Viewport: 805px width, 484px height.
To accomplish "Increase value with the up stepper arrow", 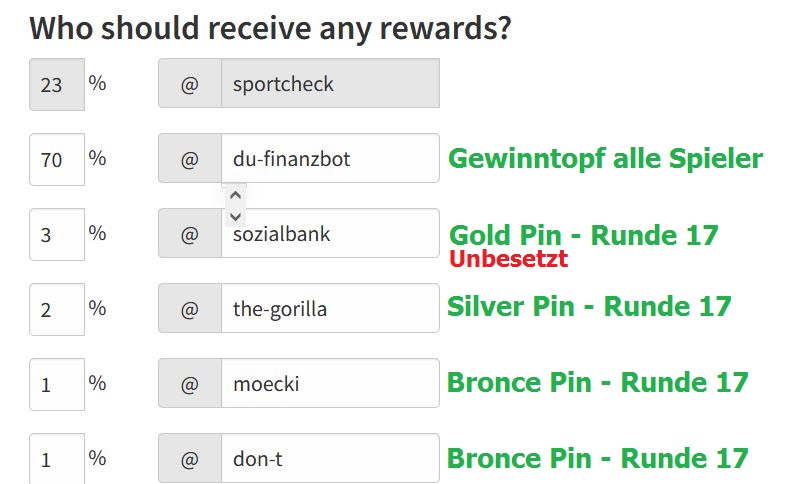I will 236,195.
